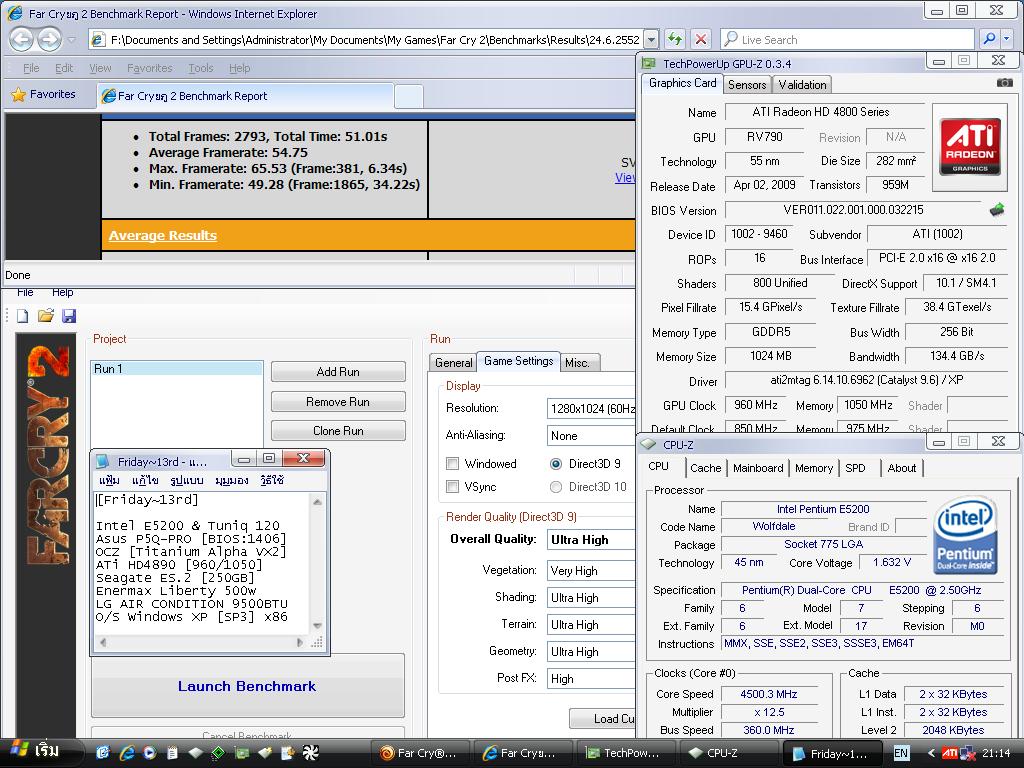Switch to the Misc. tab in Run panel
Viewport: 1024px width, 768px height.
point(577,362)
